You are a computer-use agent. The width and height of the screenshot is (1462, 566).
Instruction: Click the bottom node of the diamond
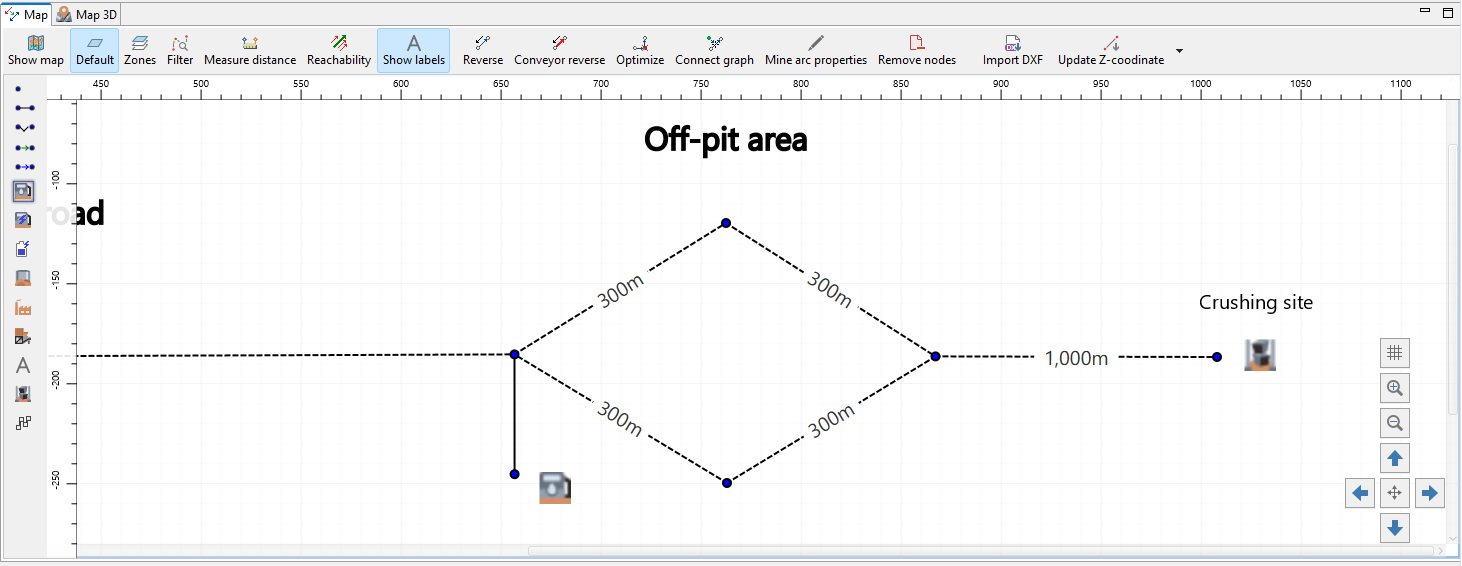point(727,483)
